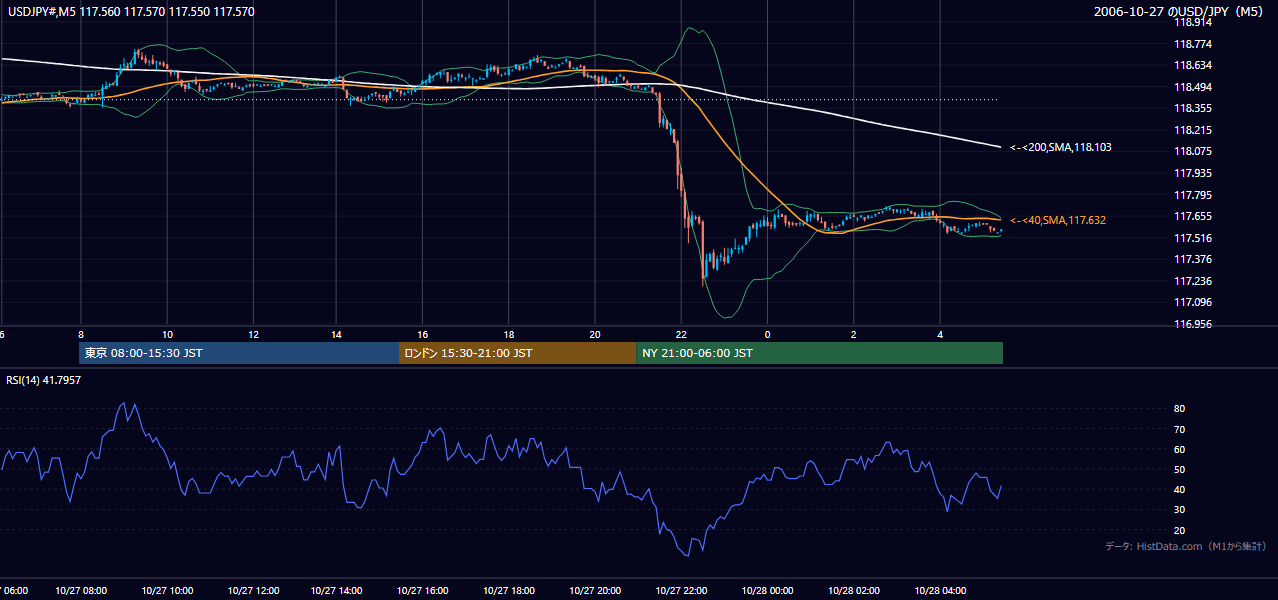Click price axis value 118.774

[x=1191, y=44]
